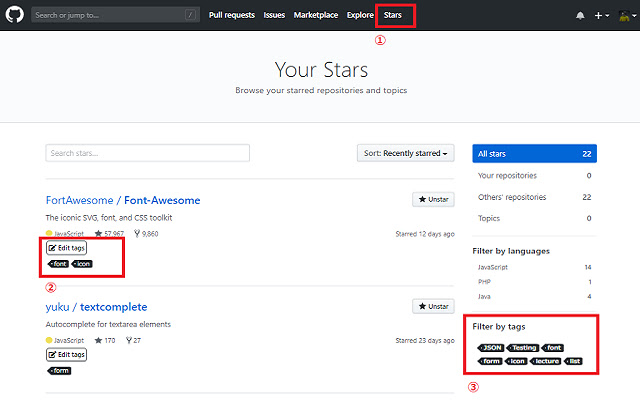Filter by Topics
The image size is (640, 400).
coord(534,218)
